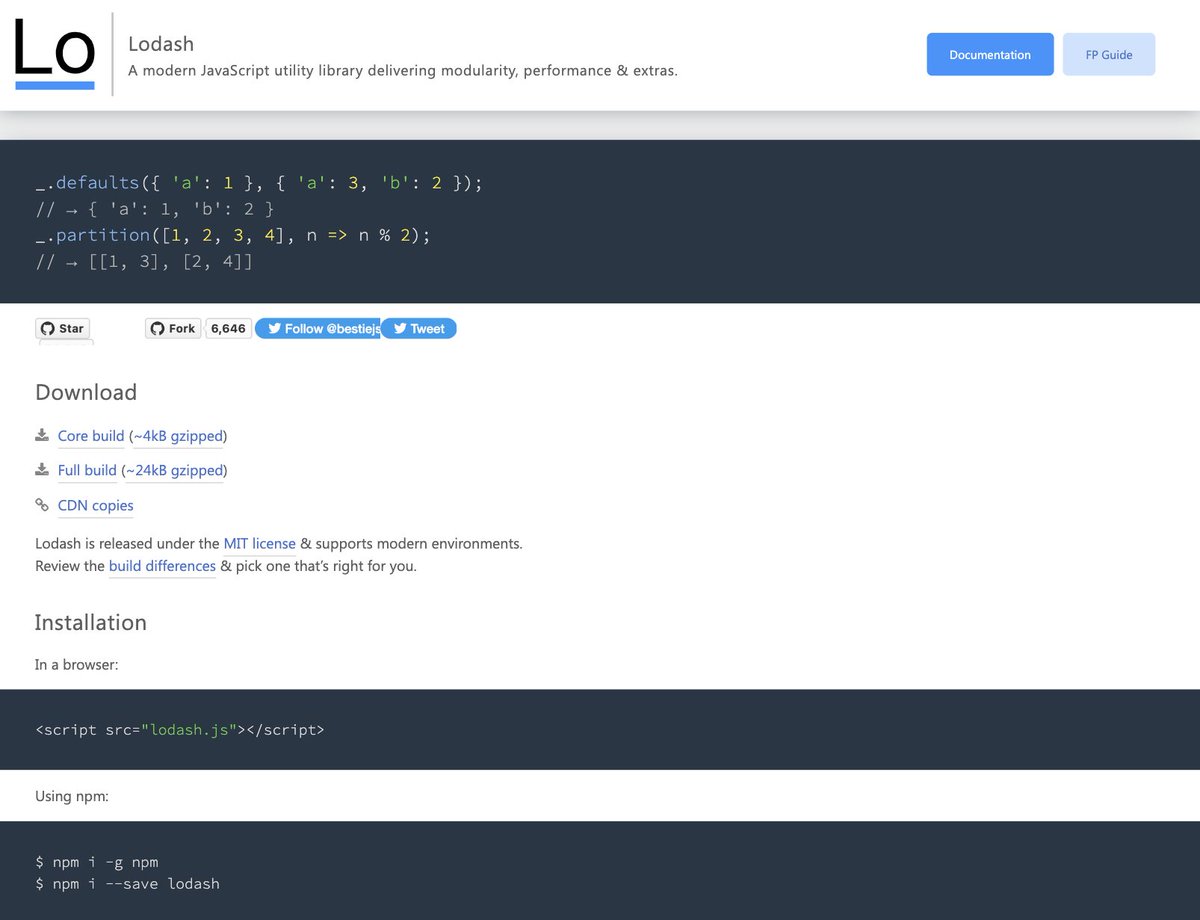Click the "// → { 'a': 1, 'b': 2 }" comment
1200x920 pixels.
[x=154, y=209]
